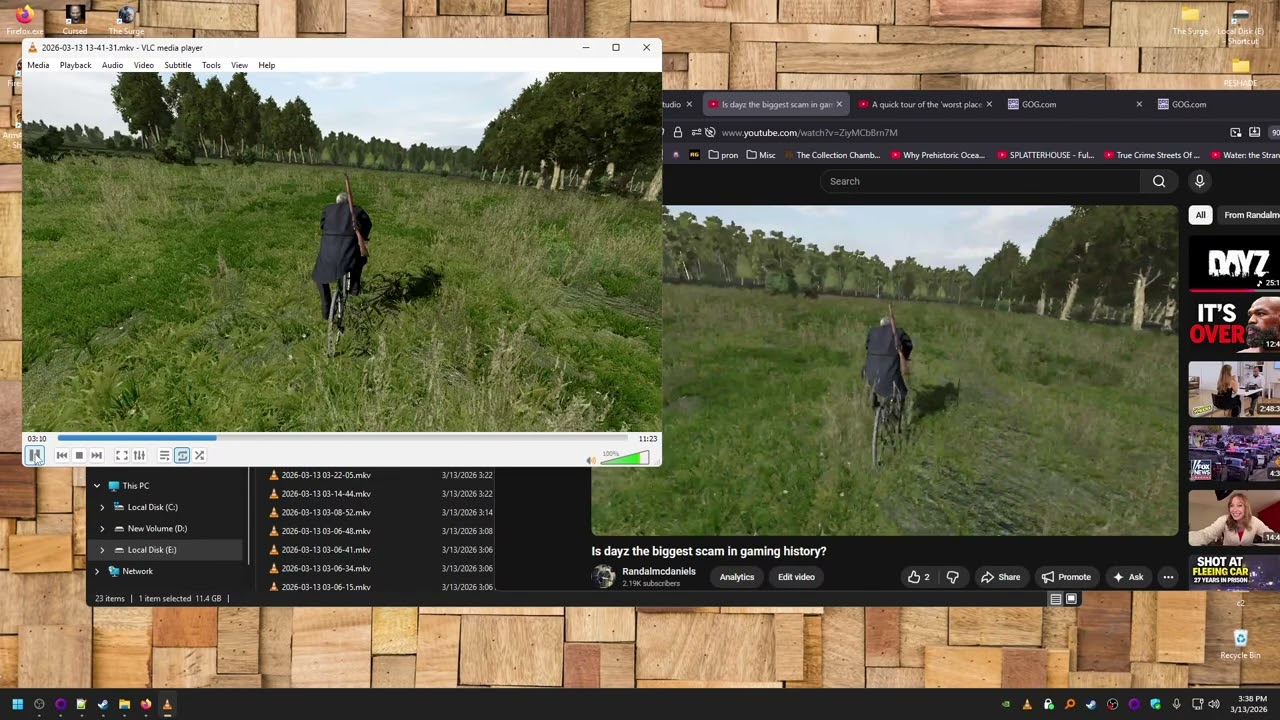Skip to next media in VLC
This screenshot has width=1280, height=720.
[x=96, y=455]
